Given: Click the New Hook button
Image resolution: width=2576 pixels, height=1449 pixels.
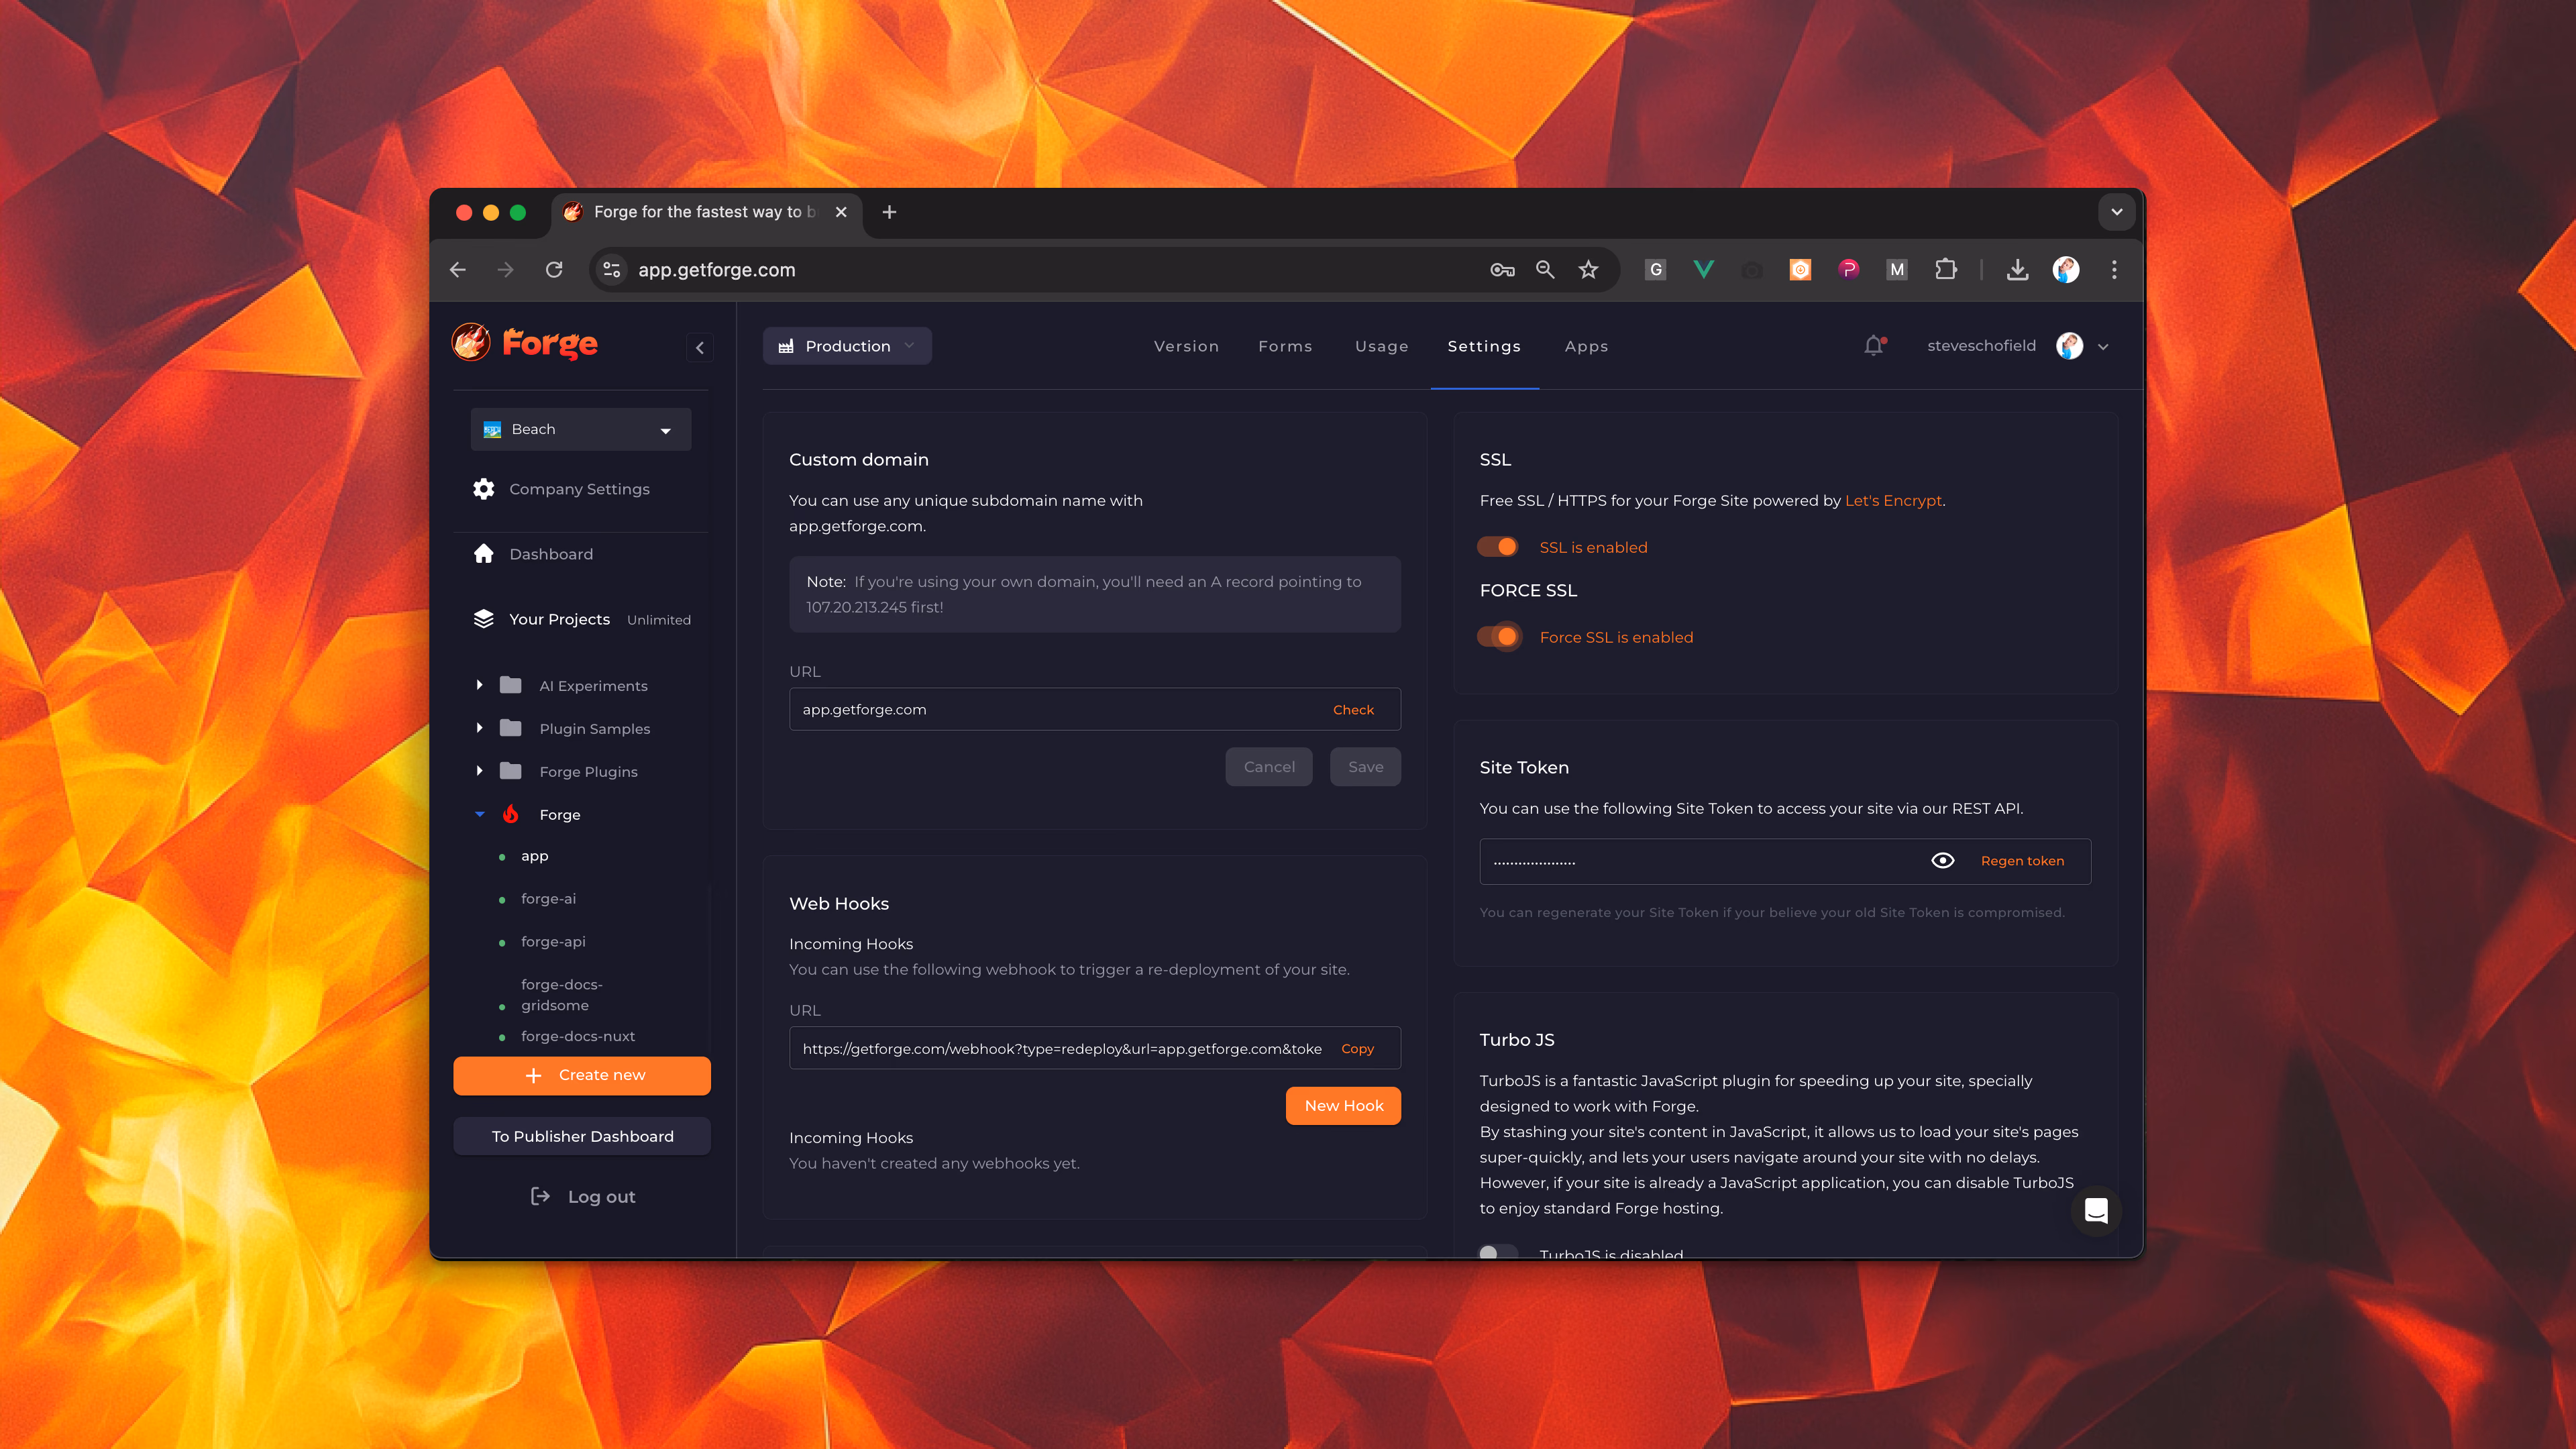Looking at the screenshot, I should click(x=1343, y=1106).
